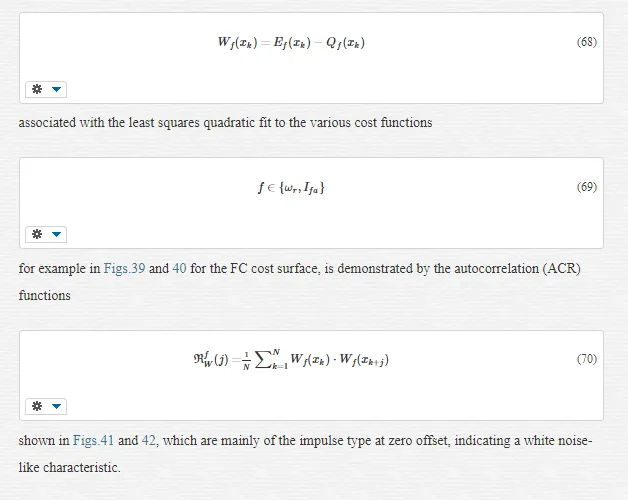Click the 'least squares quadratic fit' sentence

[225, 122]
